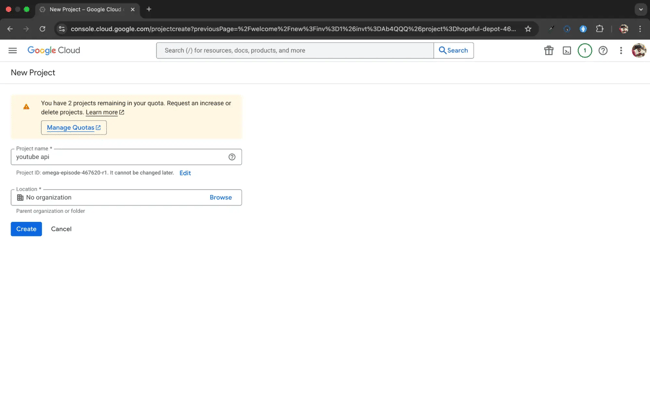Click the Cancel button
The height and width of the screenshot is (406, 650).
tap(61, 229)
